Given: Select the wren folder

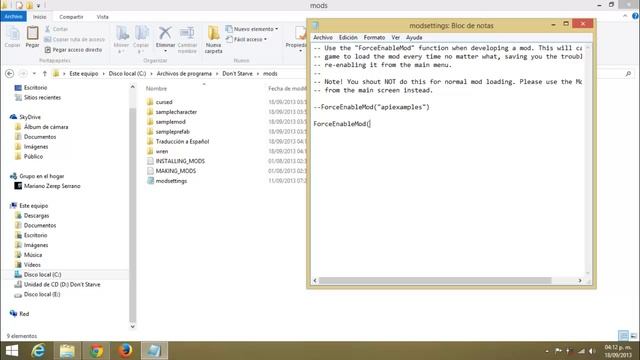Looking at the screenshot, I should tap(162, 151).
